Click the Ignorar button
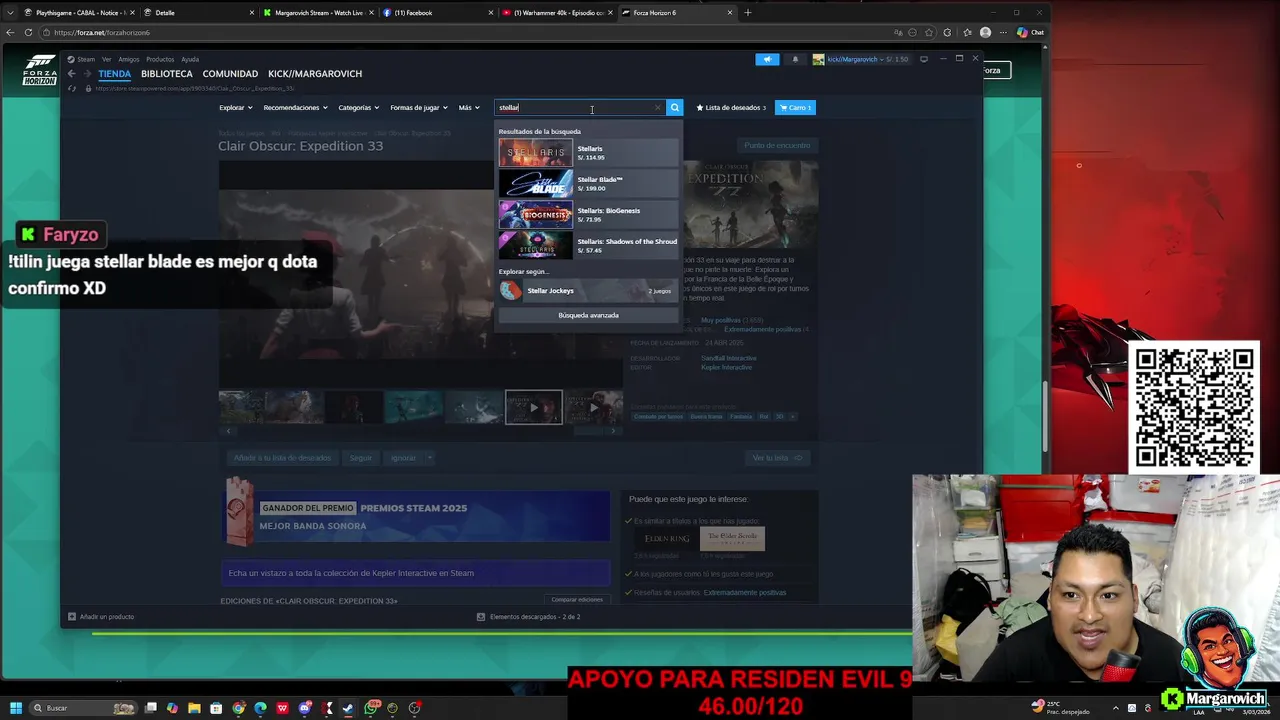The image size is (1280, 720). pyautogui.click(x=403, y=458)
